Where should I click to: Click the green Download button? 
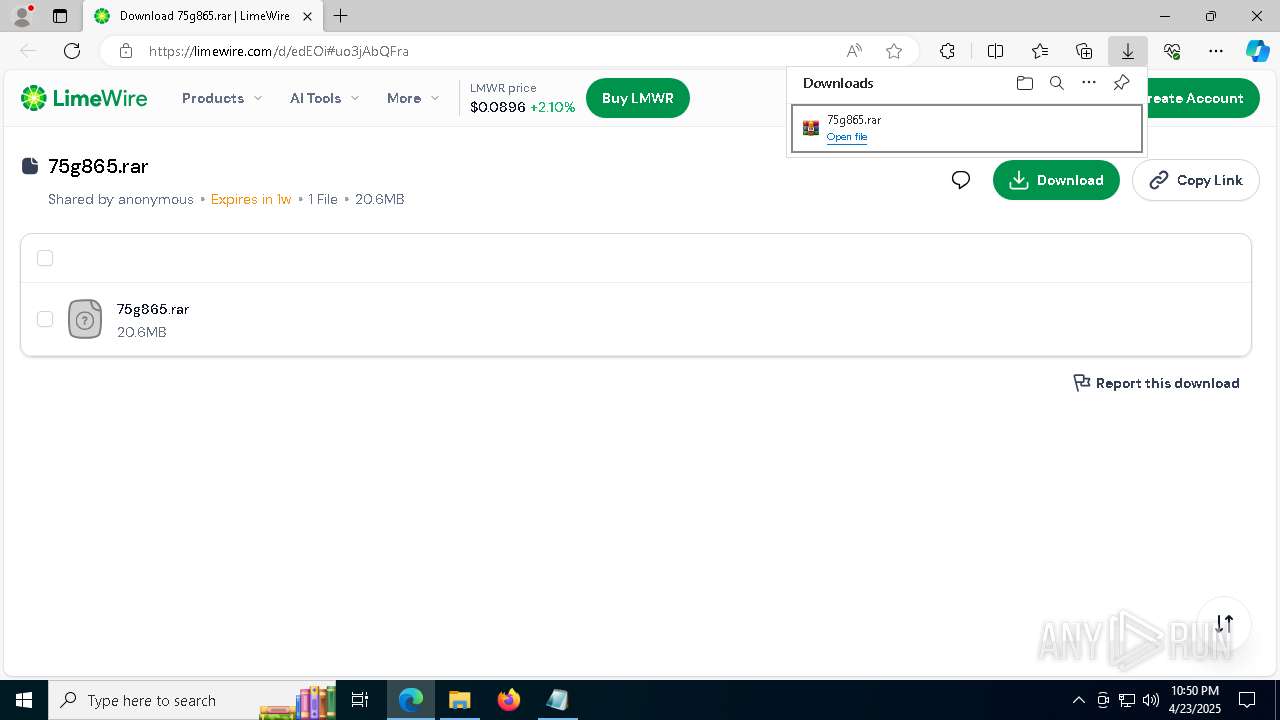[1056, 180]
